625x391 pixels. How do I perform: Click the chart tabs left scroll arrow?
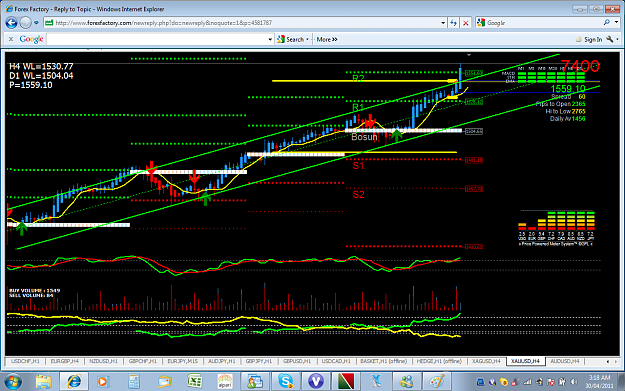607,362
